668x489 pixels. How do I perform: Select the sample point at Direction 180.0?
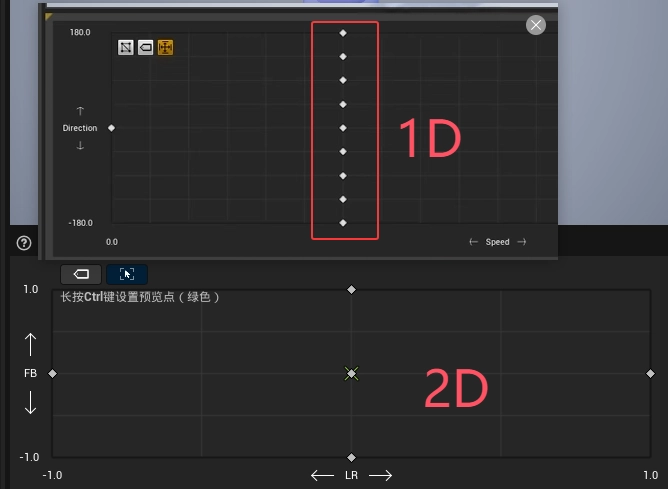click(343, 33)
